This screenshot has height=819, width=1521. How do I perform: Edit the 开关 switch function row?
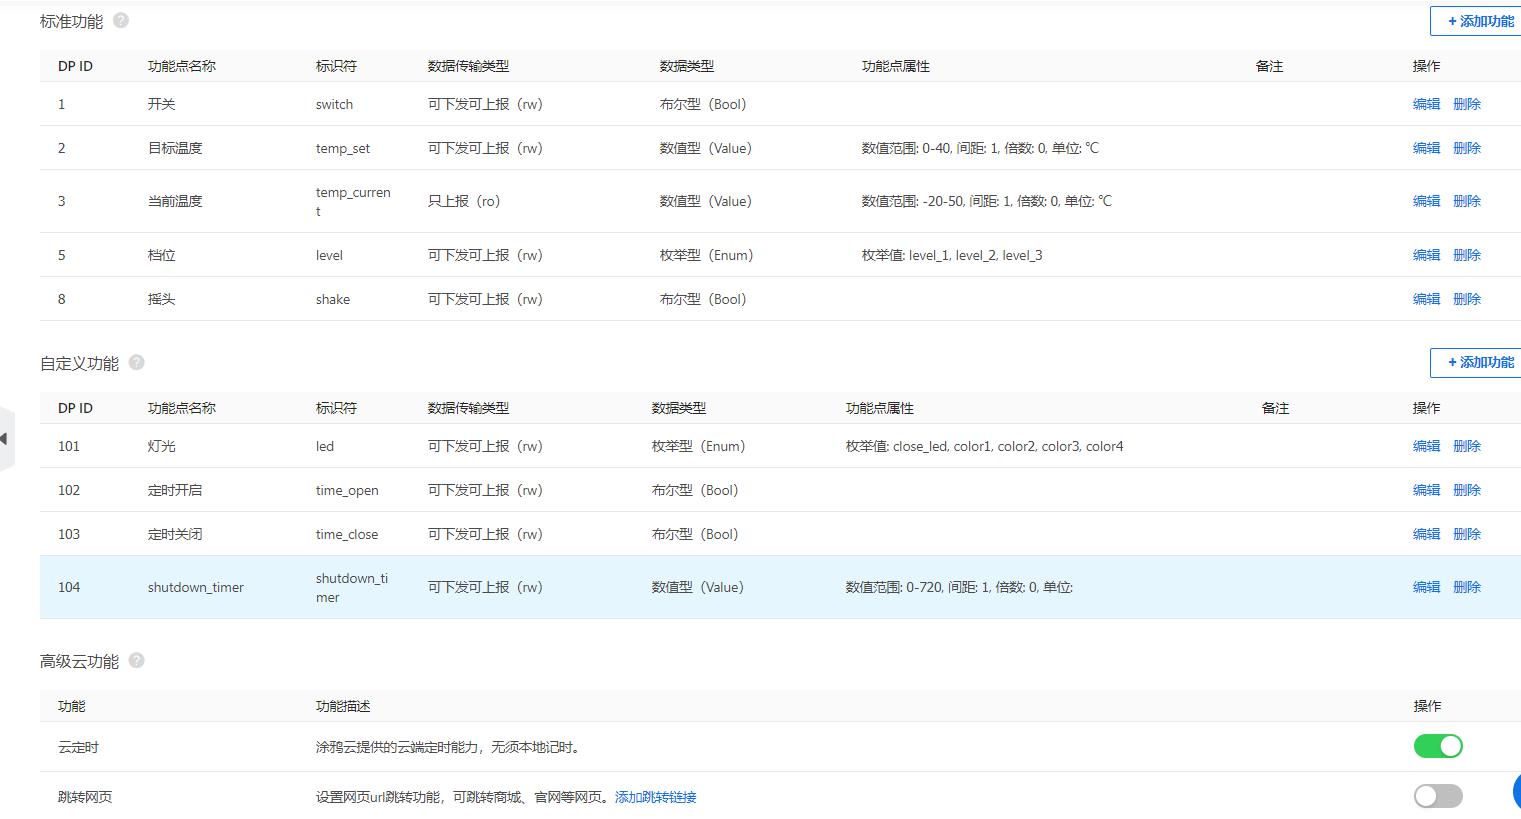[x=1426, y=104]
